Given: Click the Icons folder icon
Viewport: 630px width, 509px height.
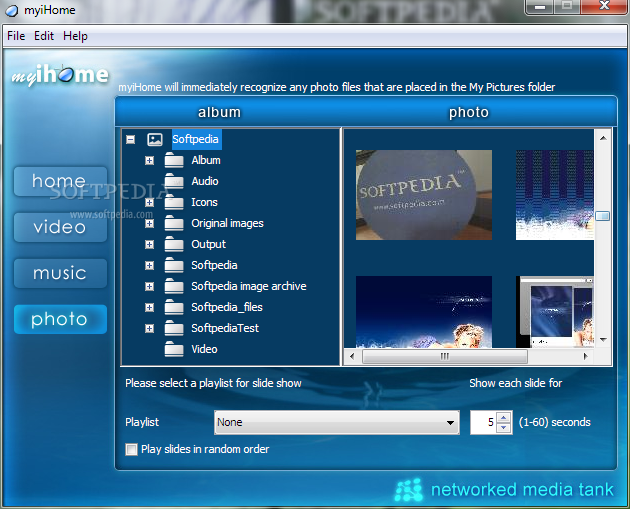Looking at the screenshot, I should 174,202.
